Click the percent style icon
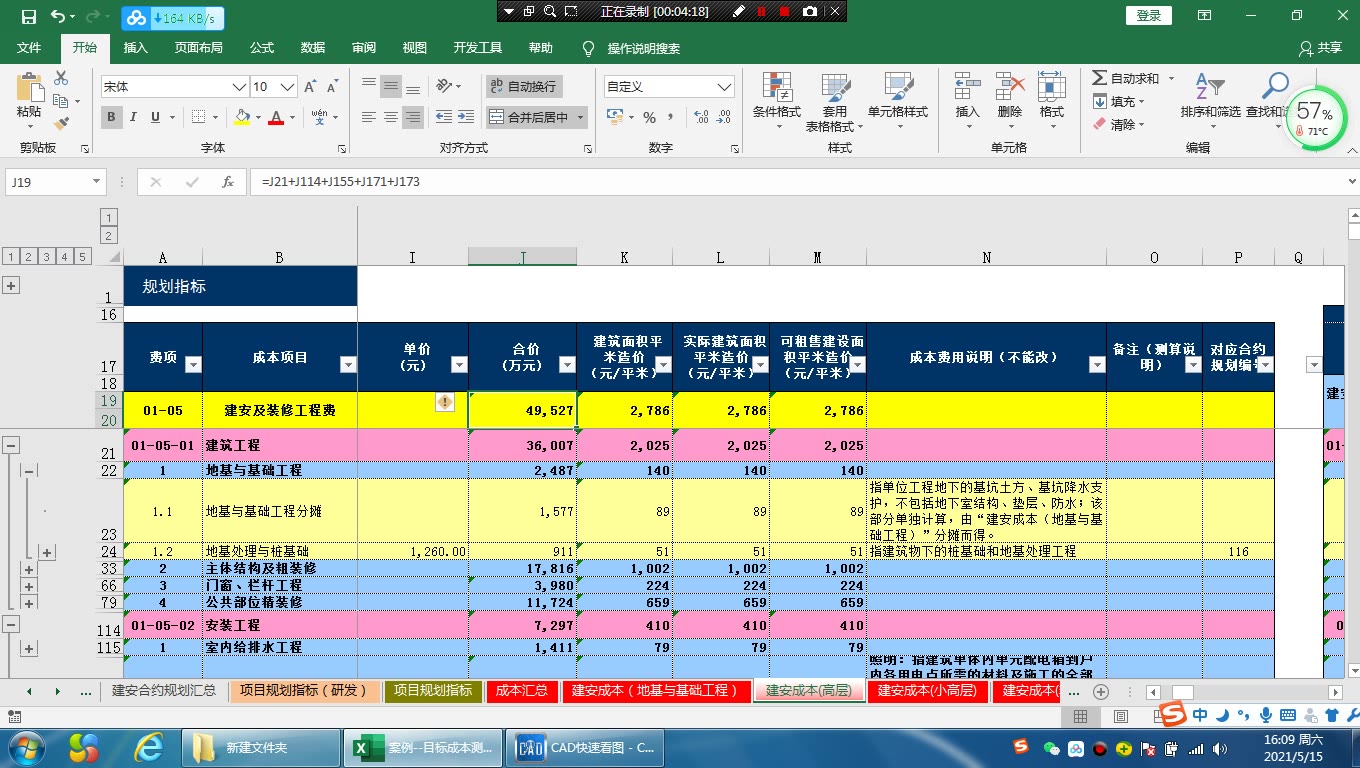Viewport: 1360px width, 768px height. point(649,118)
